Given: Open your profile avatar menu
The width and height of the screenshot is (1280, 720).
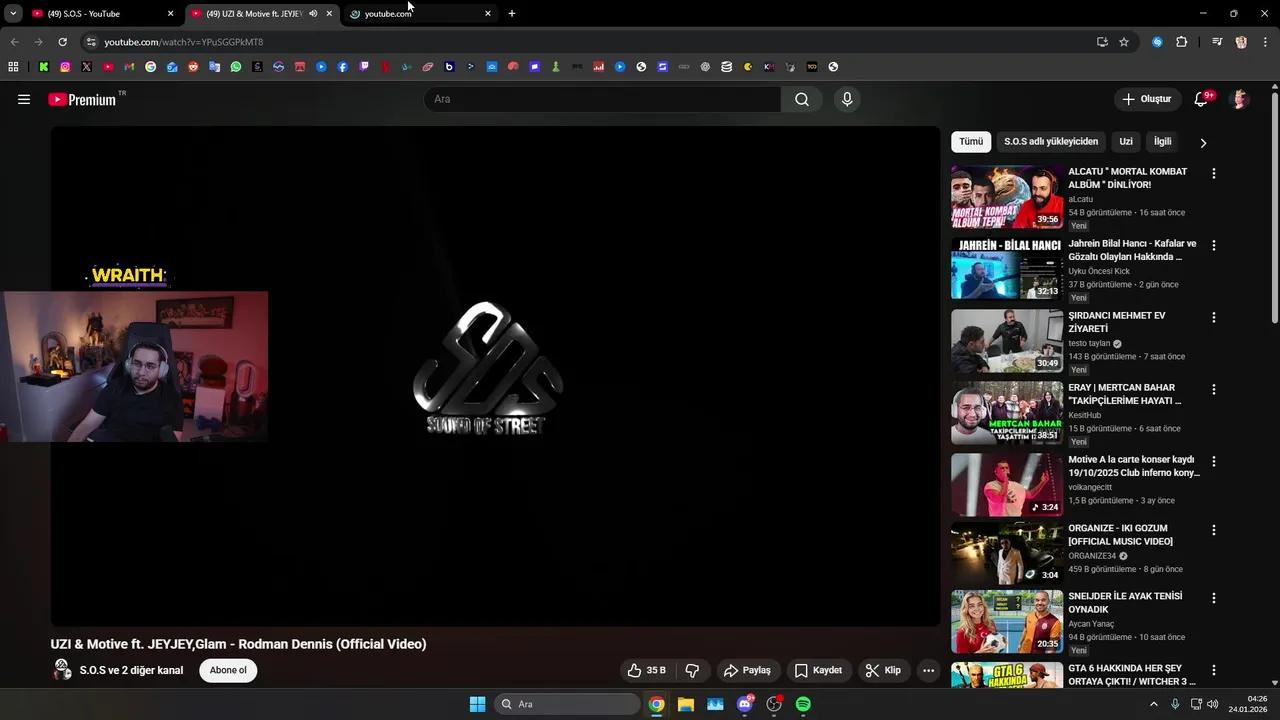Looking at the screenshot, I should pyautogui.click(x=1239, y=99).
